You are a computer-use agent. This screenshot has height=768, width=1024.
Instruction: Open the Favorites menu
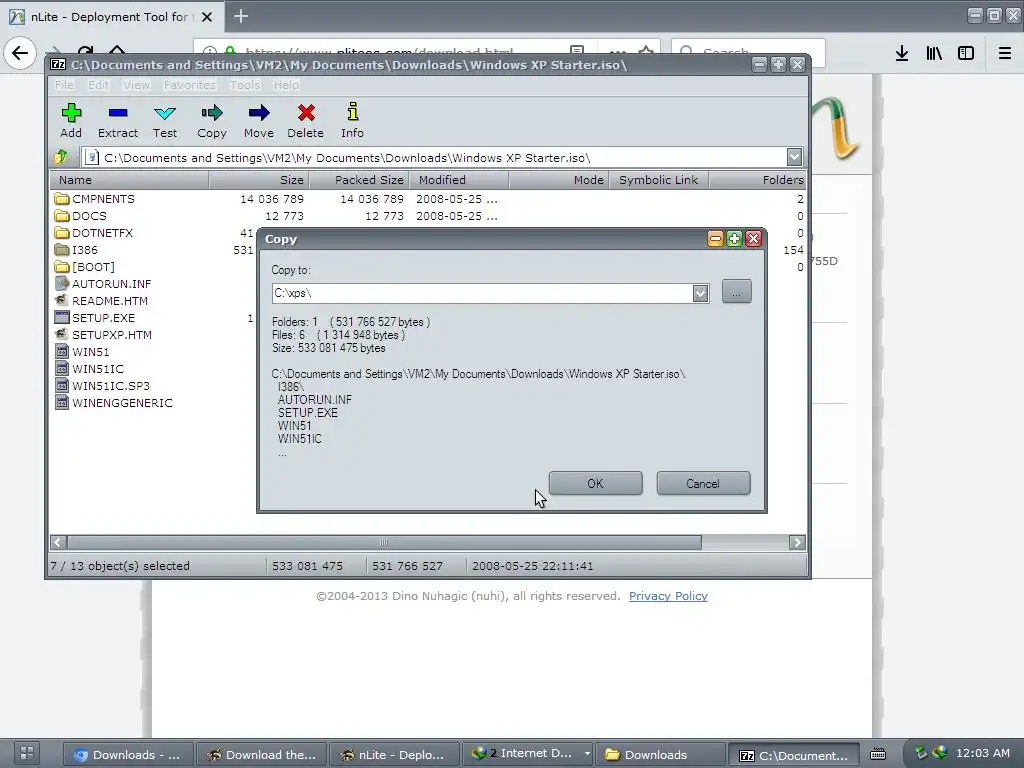pos(189,85)
